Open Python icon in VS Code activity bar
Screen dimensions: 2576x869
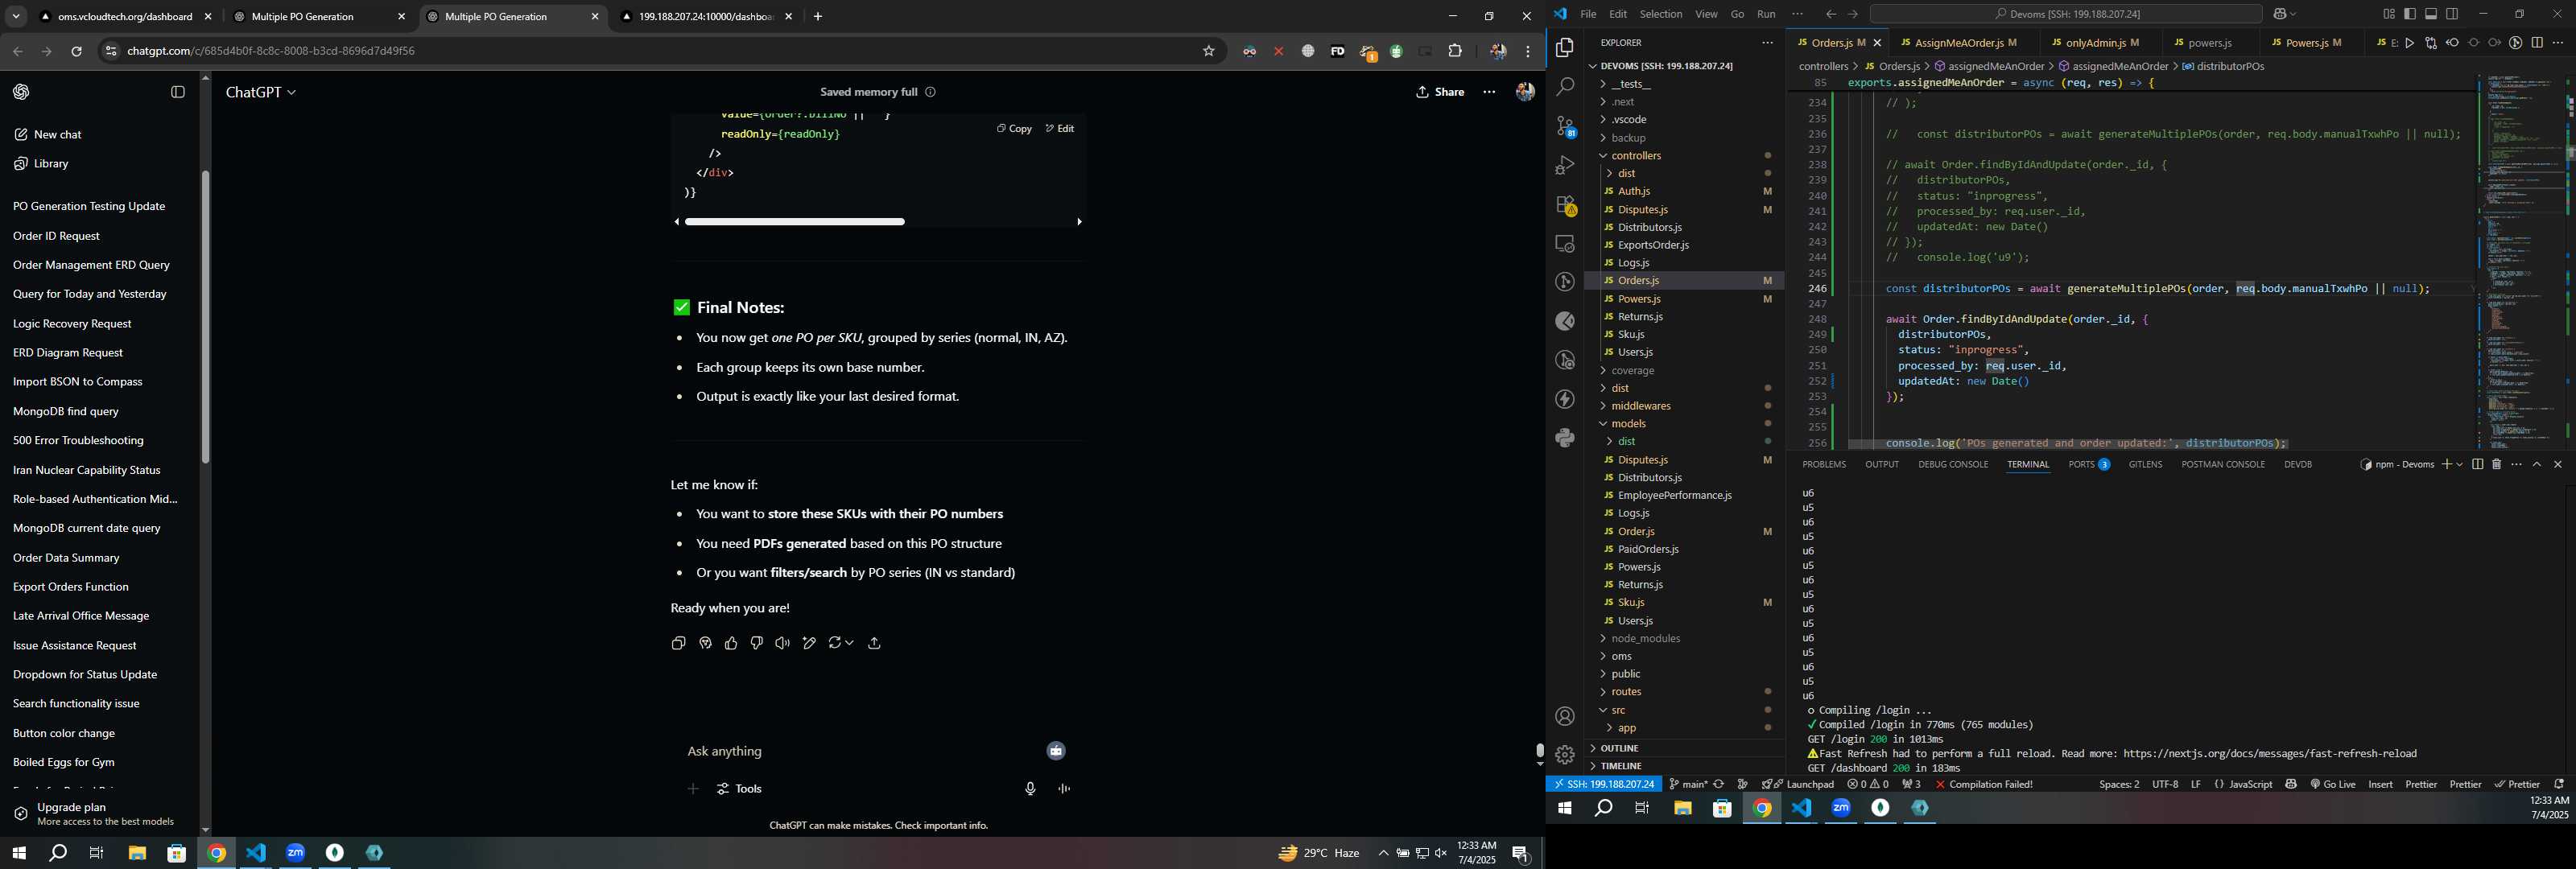pos(1565,438)
